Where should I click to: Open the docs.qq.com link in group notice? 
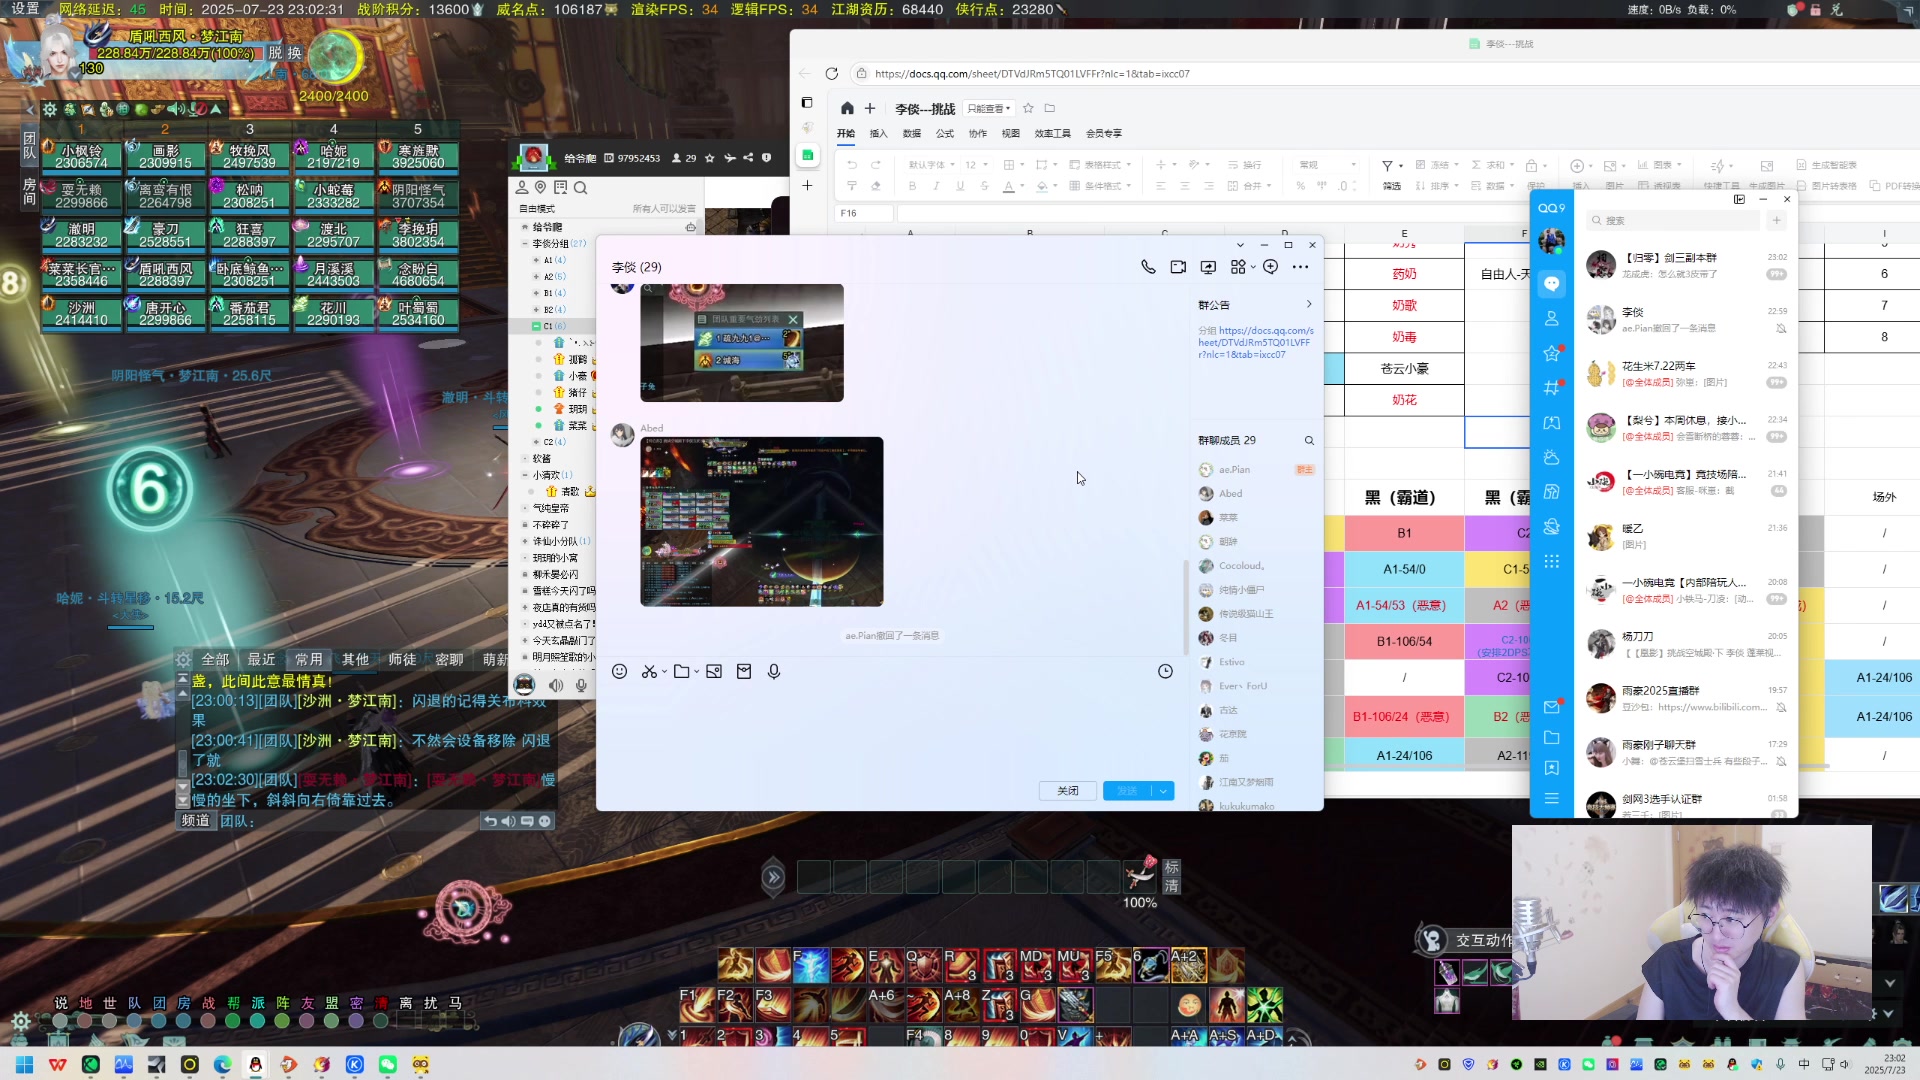(1256, 343)
